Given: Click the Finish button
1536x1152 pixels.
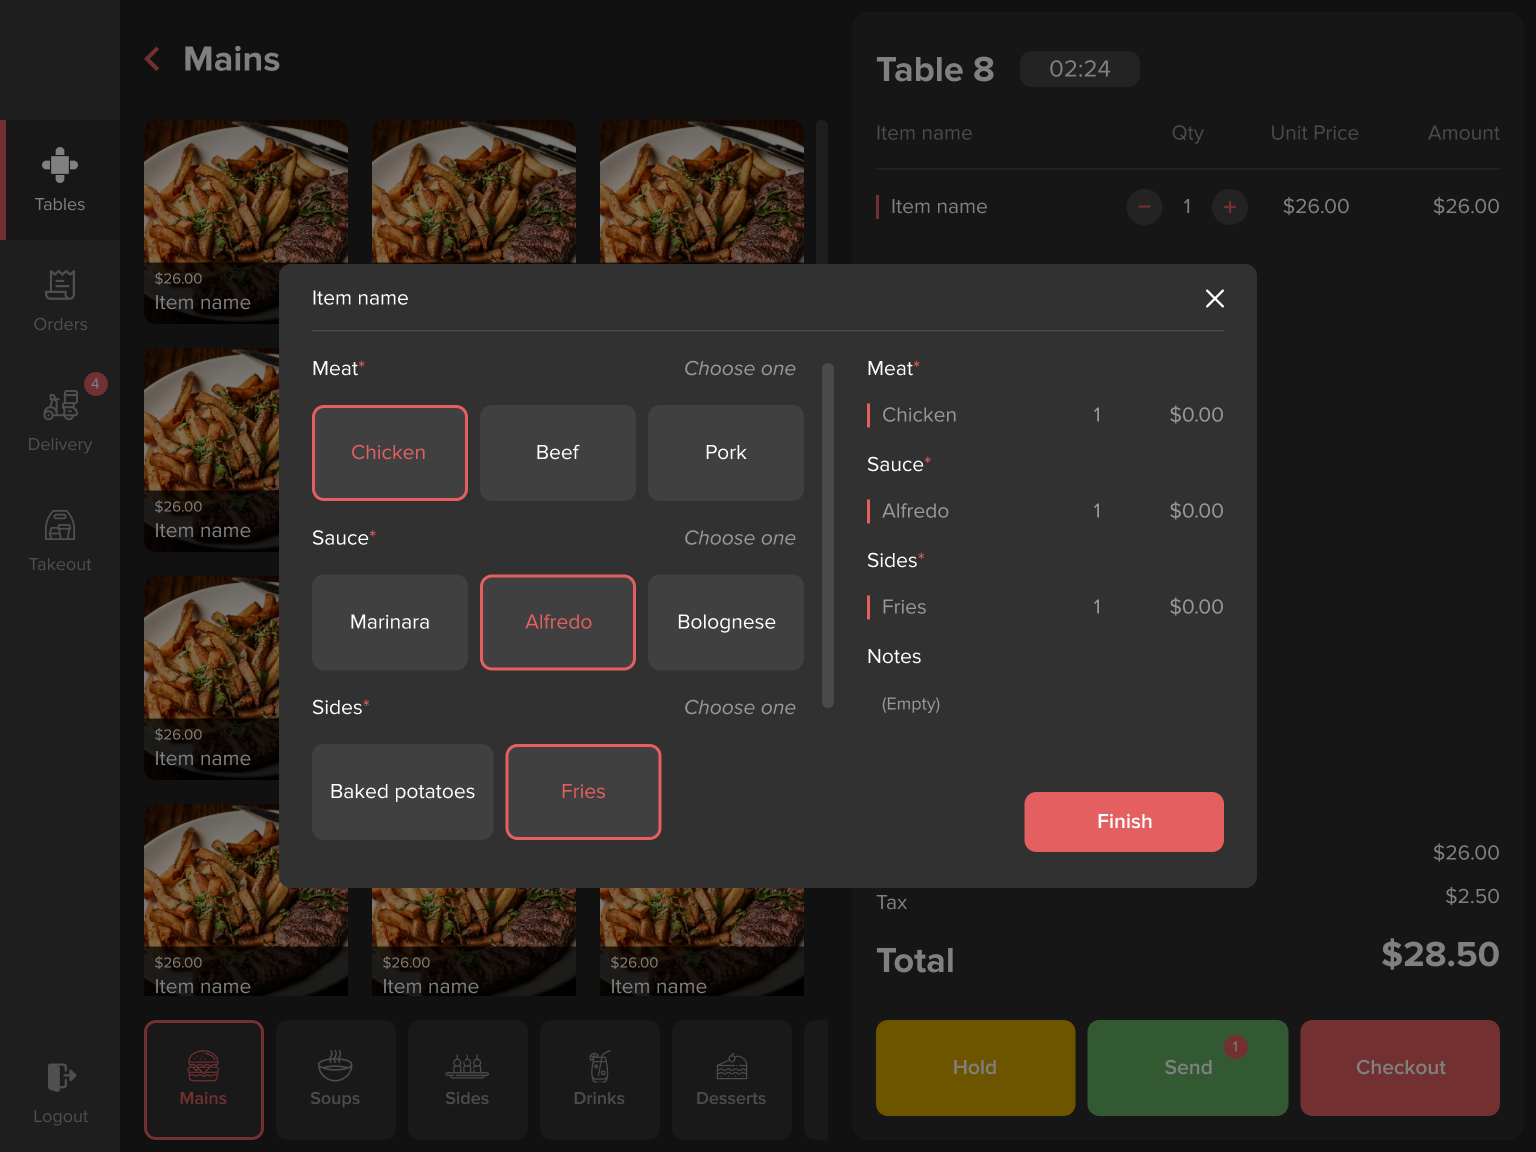Looking at the screenshot, I should coord(1124,822).
